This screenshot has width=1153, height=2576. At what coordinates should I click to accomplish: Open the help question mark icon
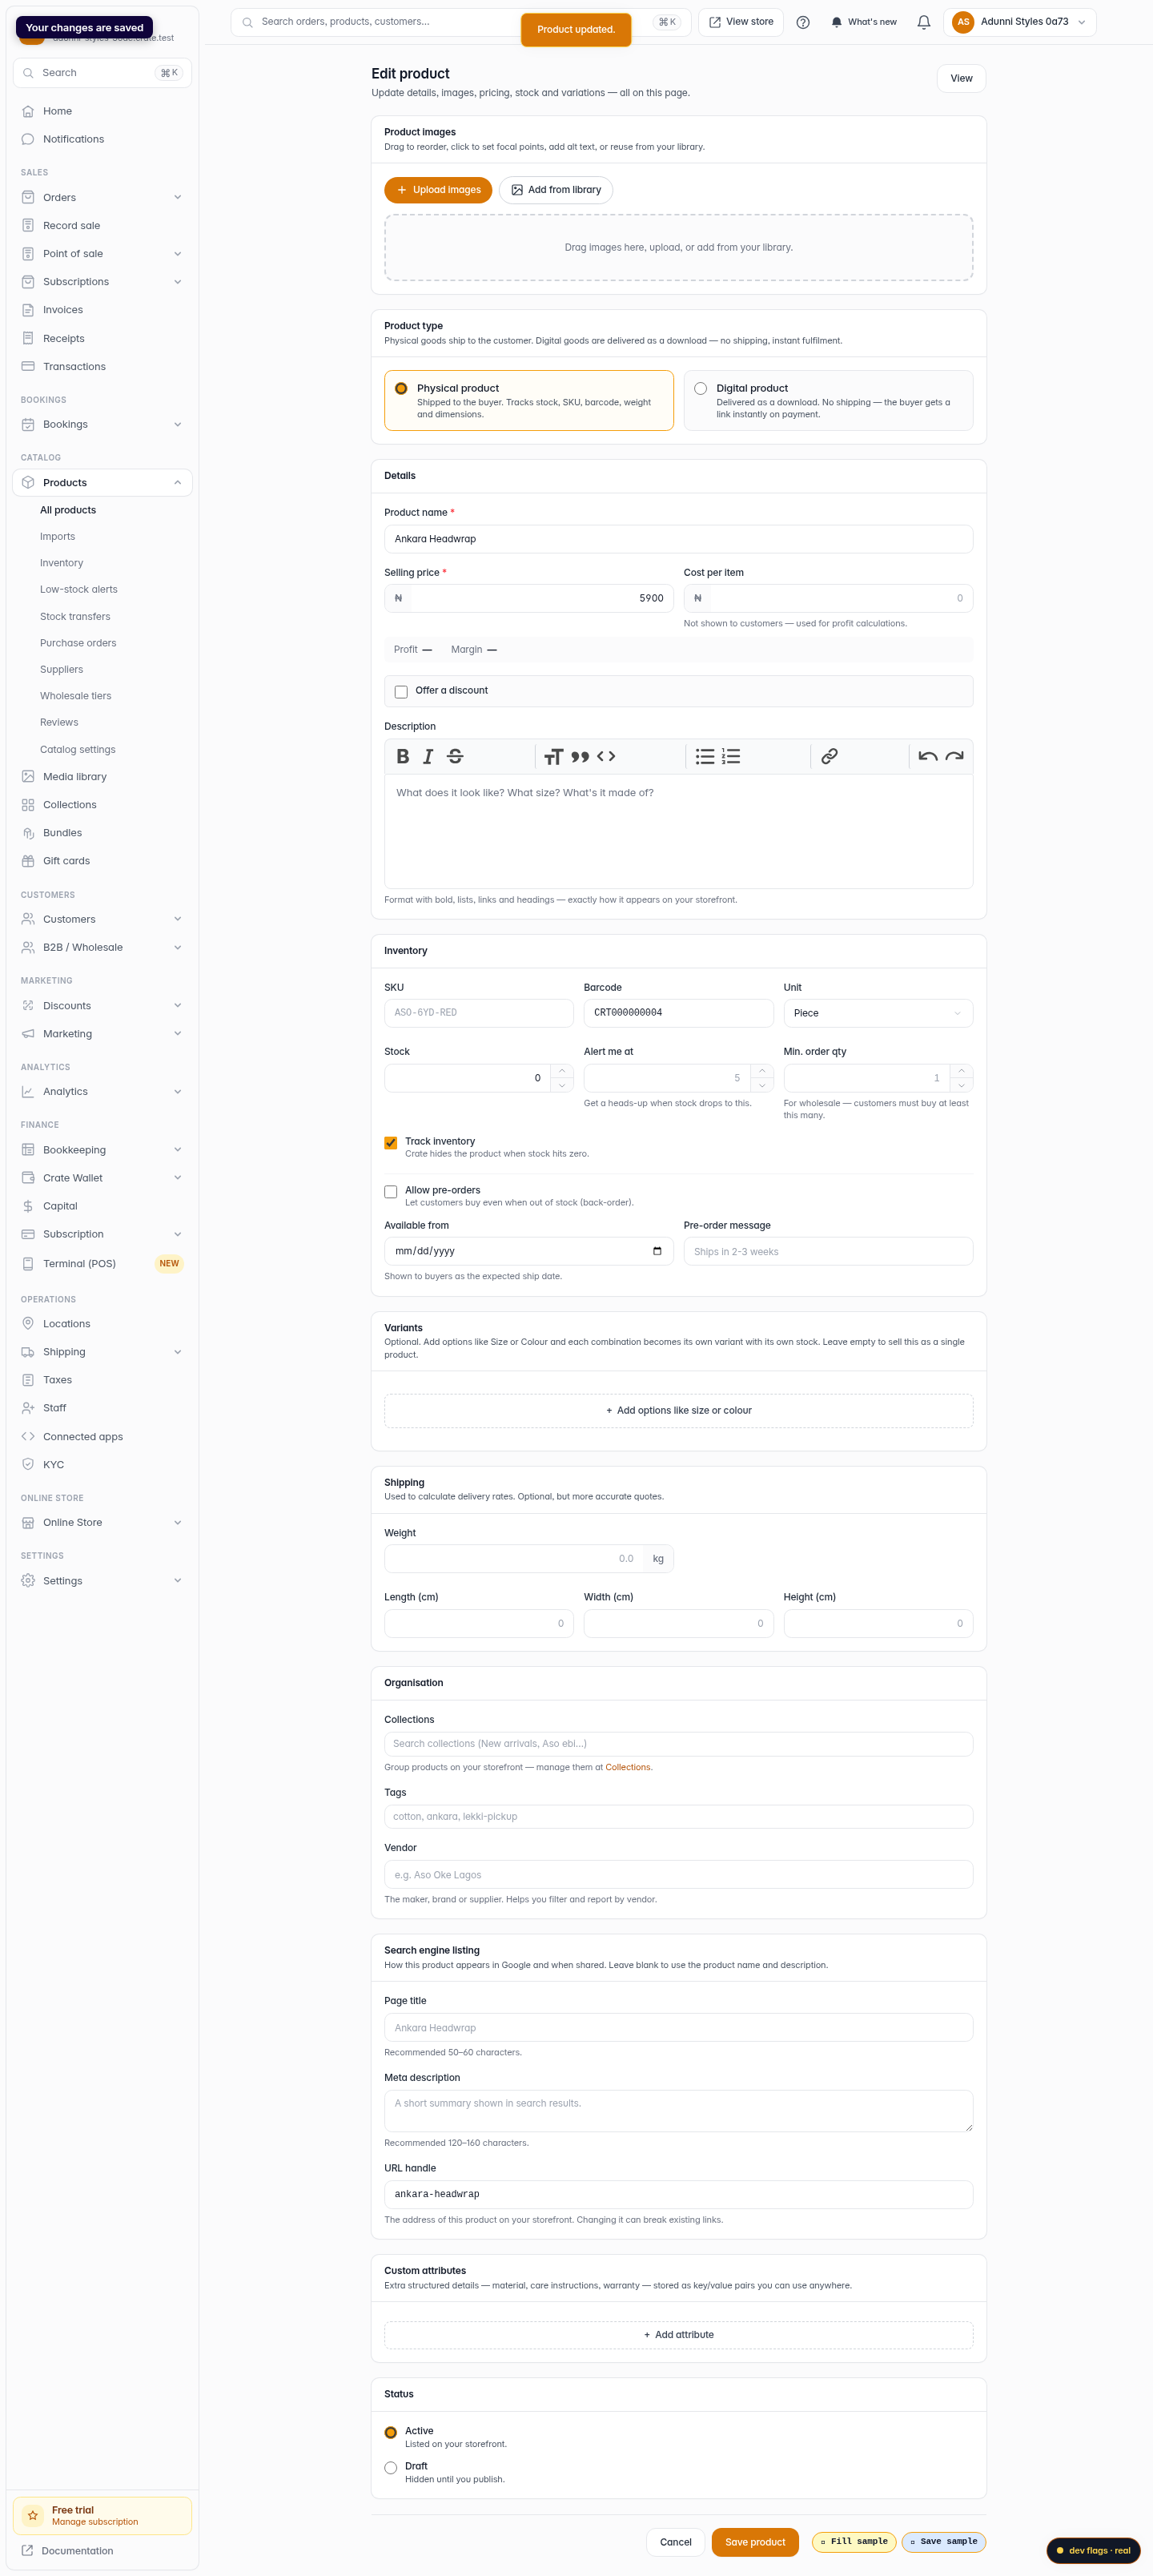803,22
